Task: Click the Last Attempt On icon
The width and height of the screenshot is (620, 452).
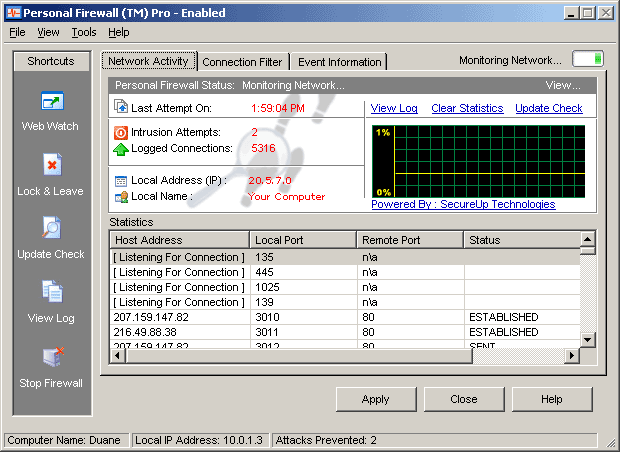Action: point(121,106)
